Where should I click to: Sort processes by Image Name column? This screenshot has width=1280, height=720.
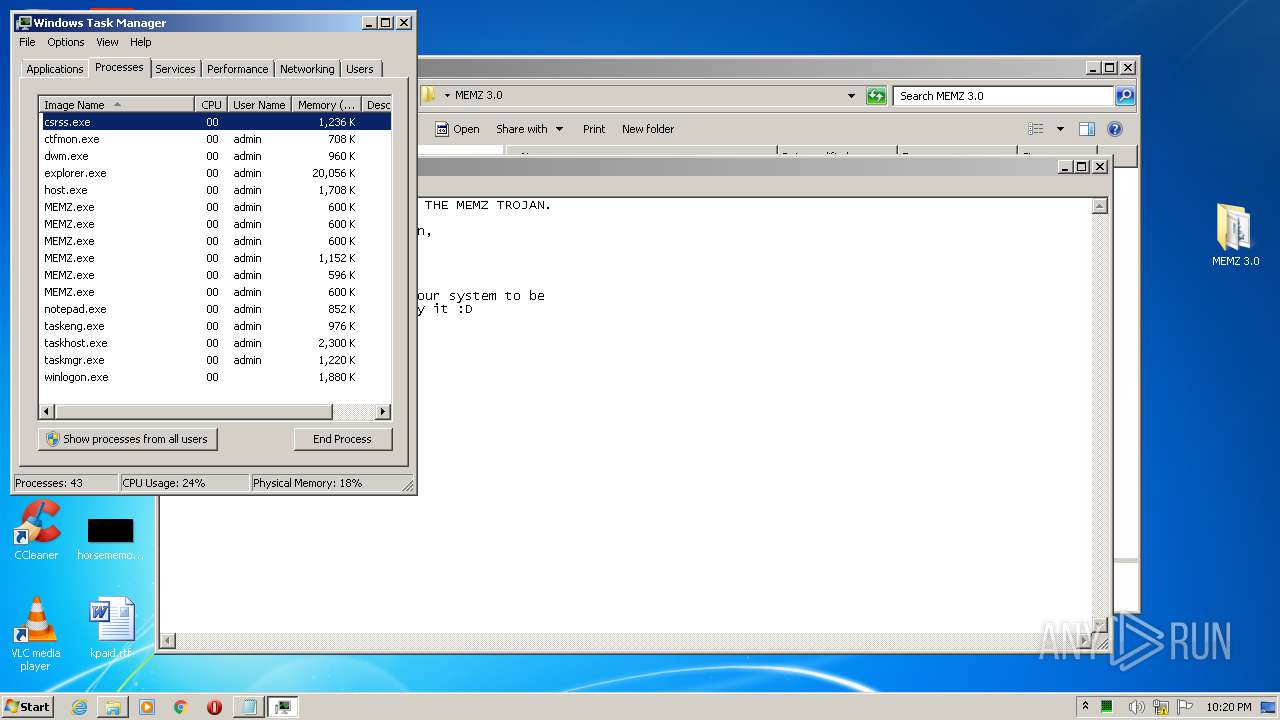click(x=117, y=105)
